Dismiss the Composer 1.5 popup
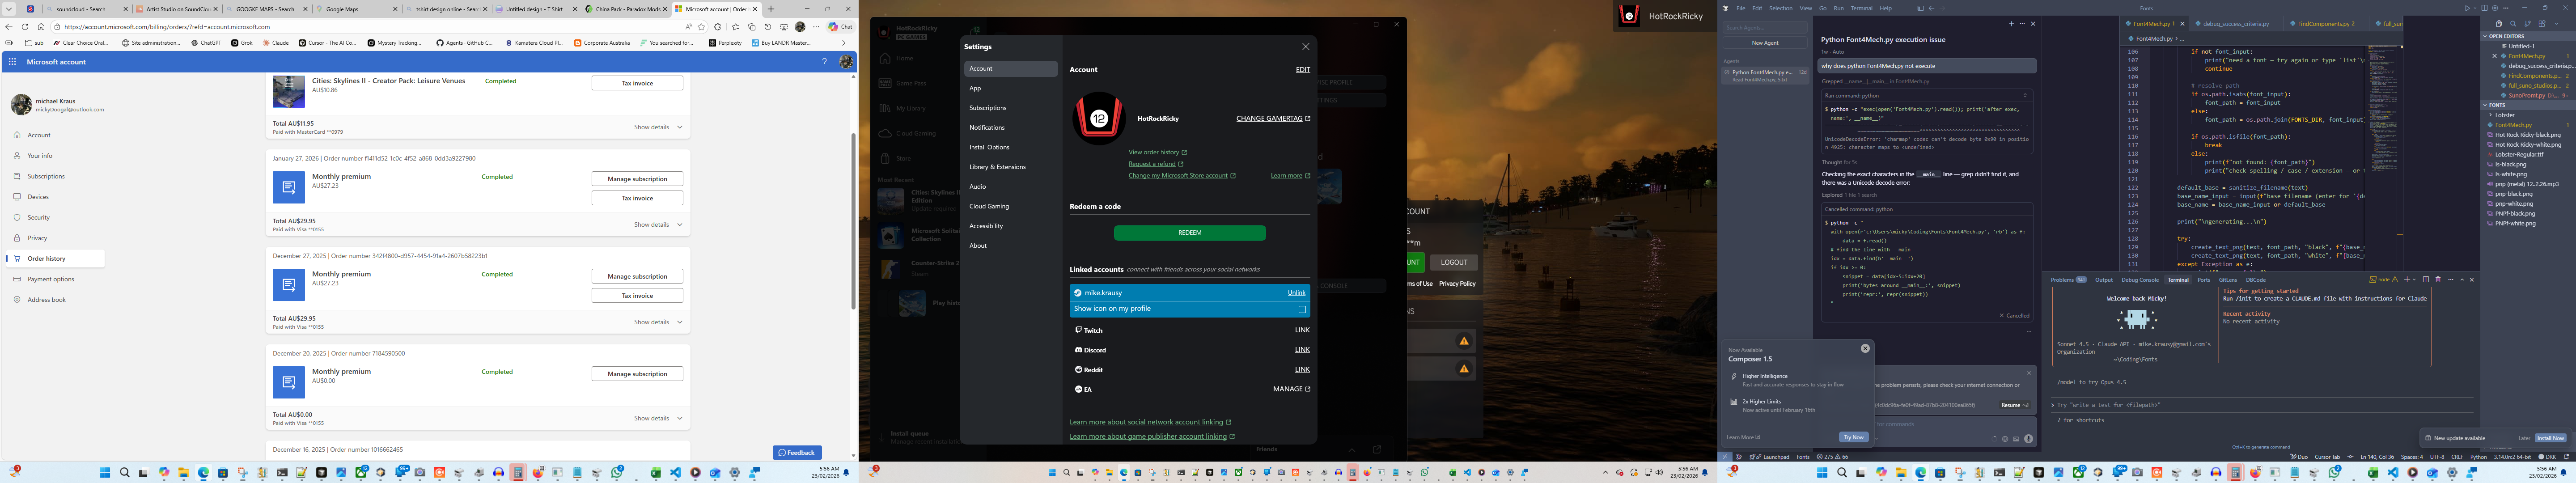Viewport: 2576px width, 483px height. (x=1864, y=349)
